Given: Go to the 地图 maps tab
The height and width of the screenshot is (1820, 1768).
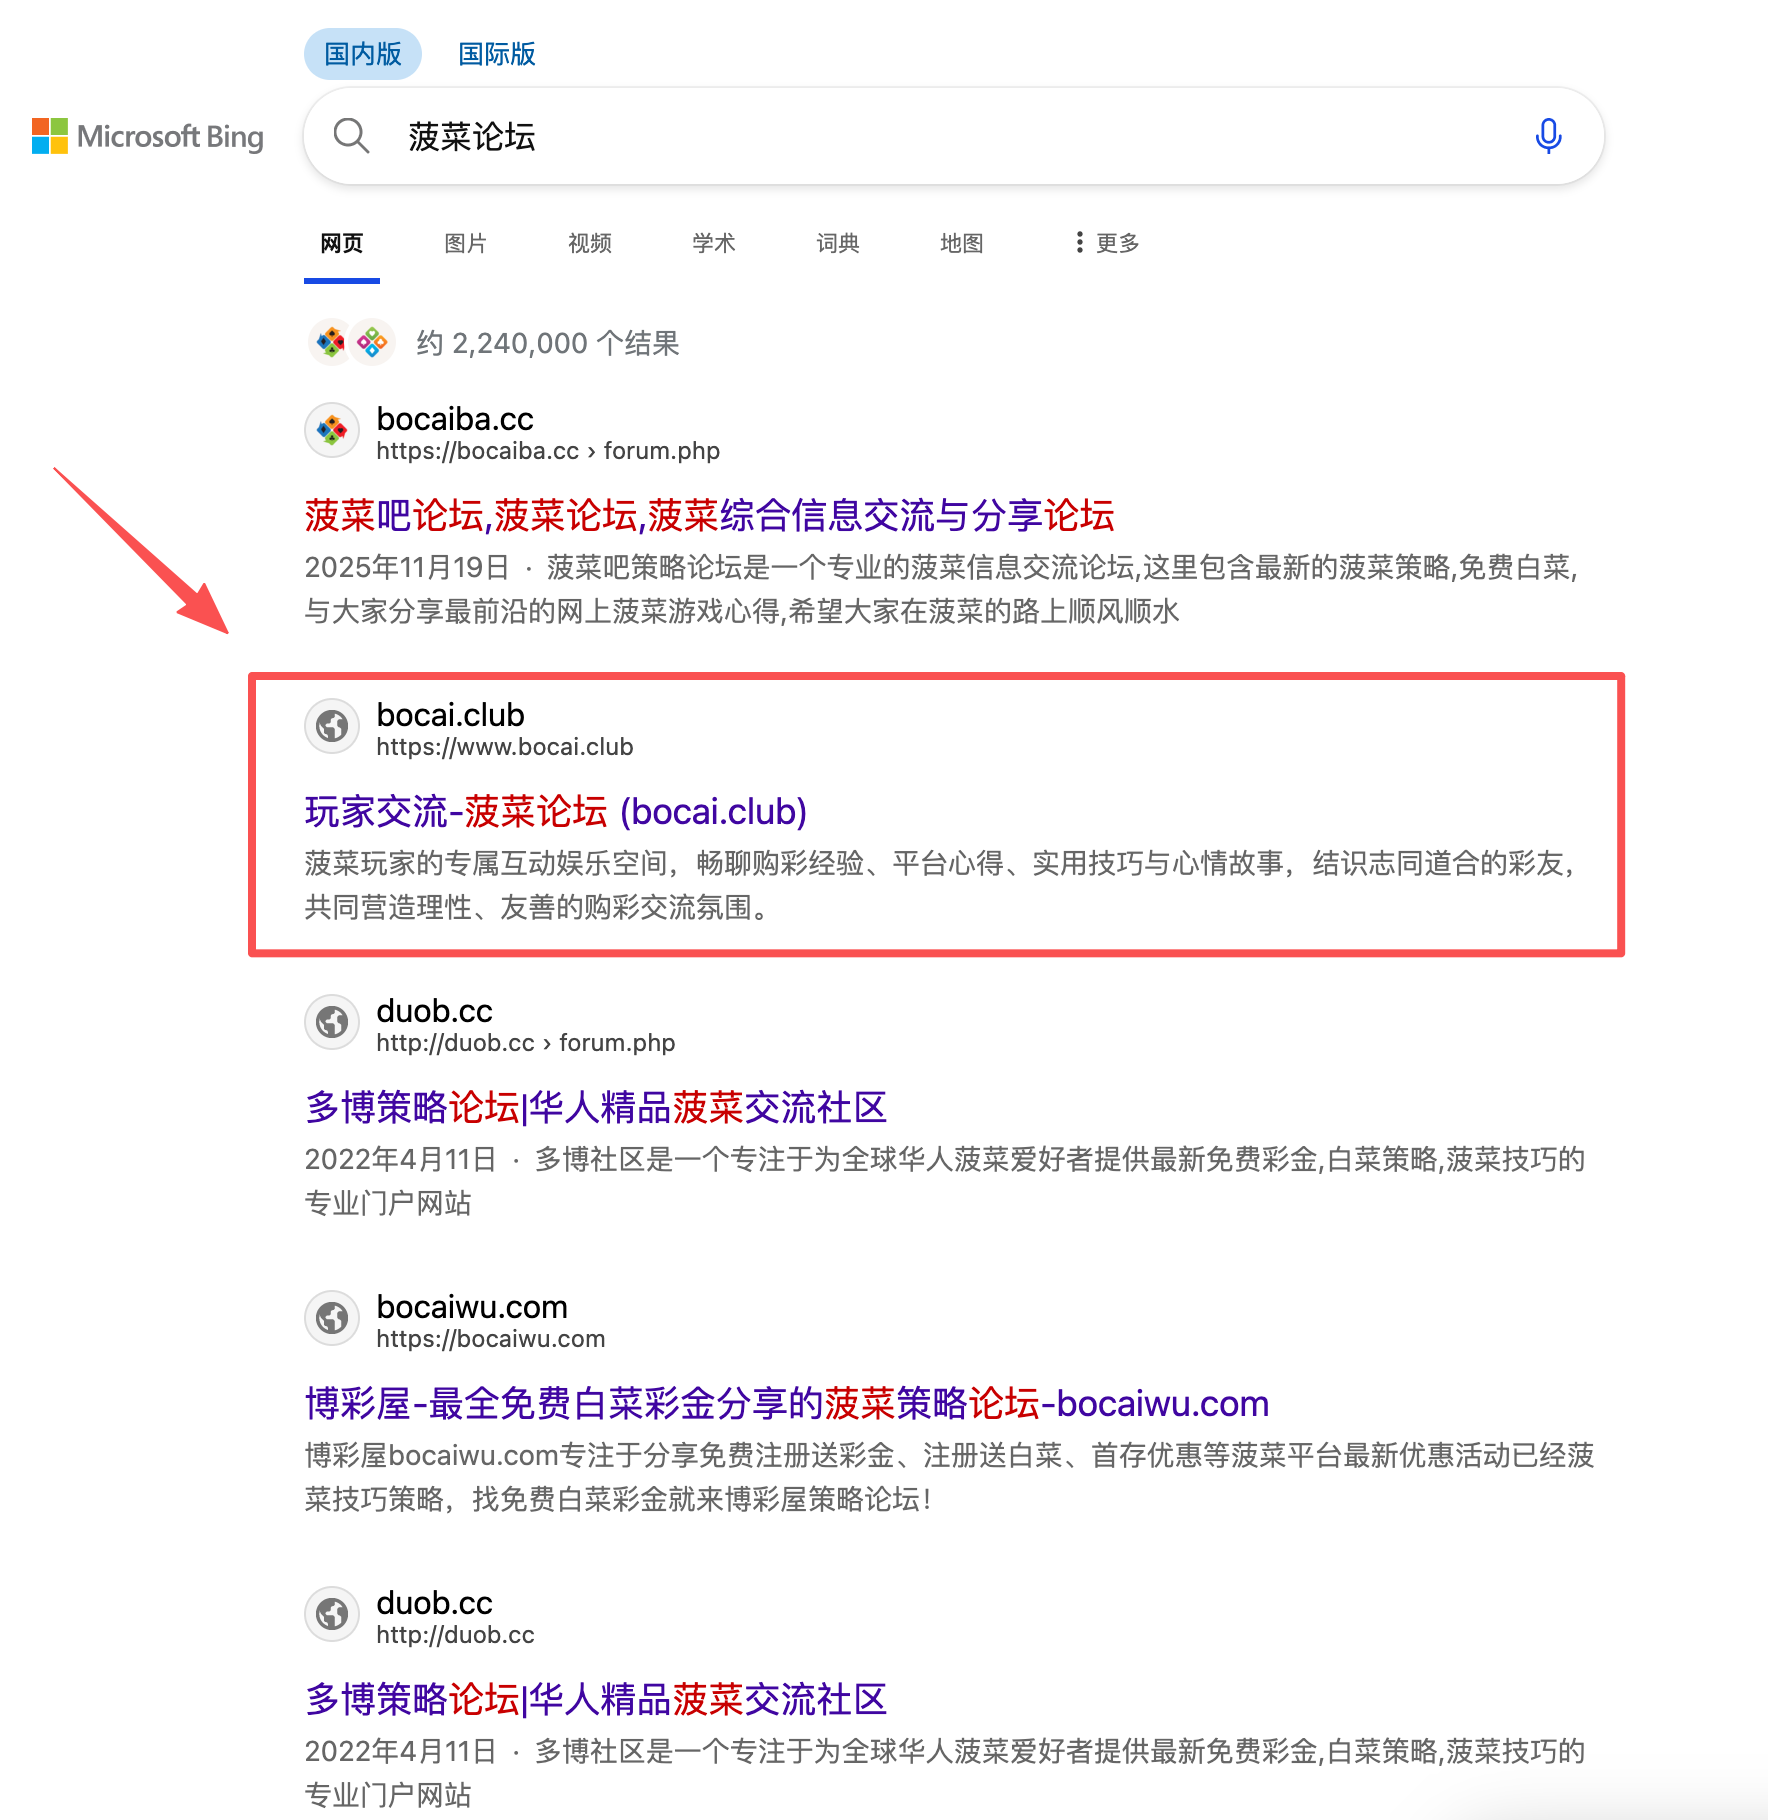Looking at the screenshot, I should (961, 243).
